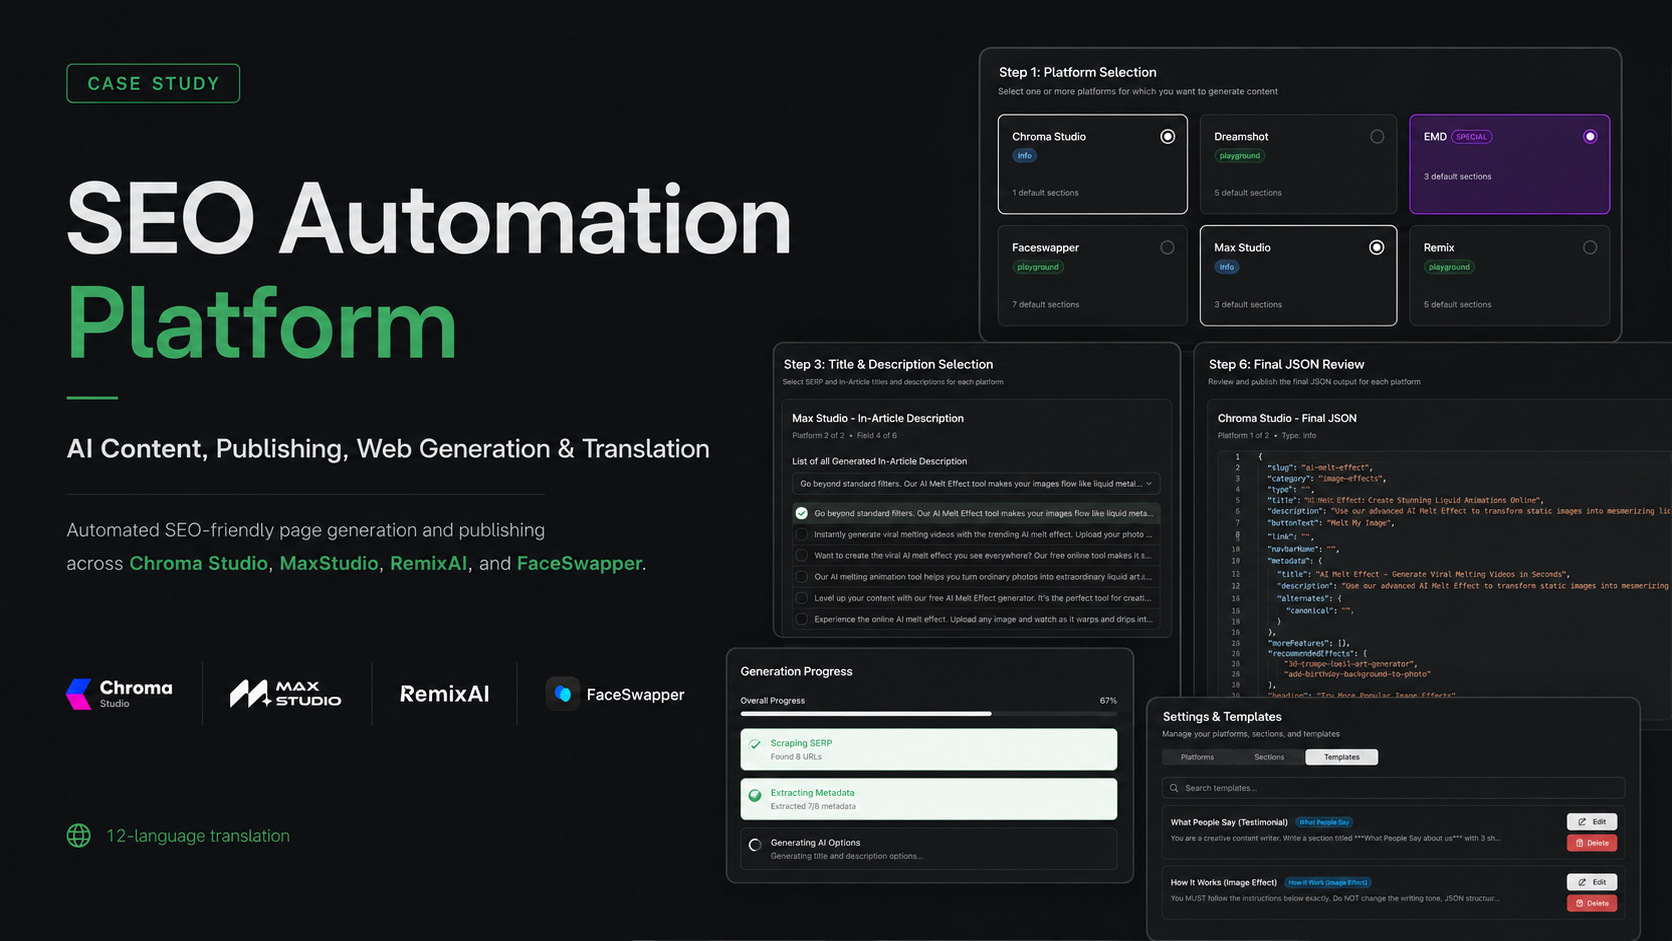This screenshot has height=941, width=1672.
Task: Click the Edit pencil icon for Testimonial template
Action: (1582, 822)
